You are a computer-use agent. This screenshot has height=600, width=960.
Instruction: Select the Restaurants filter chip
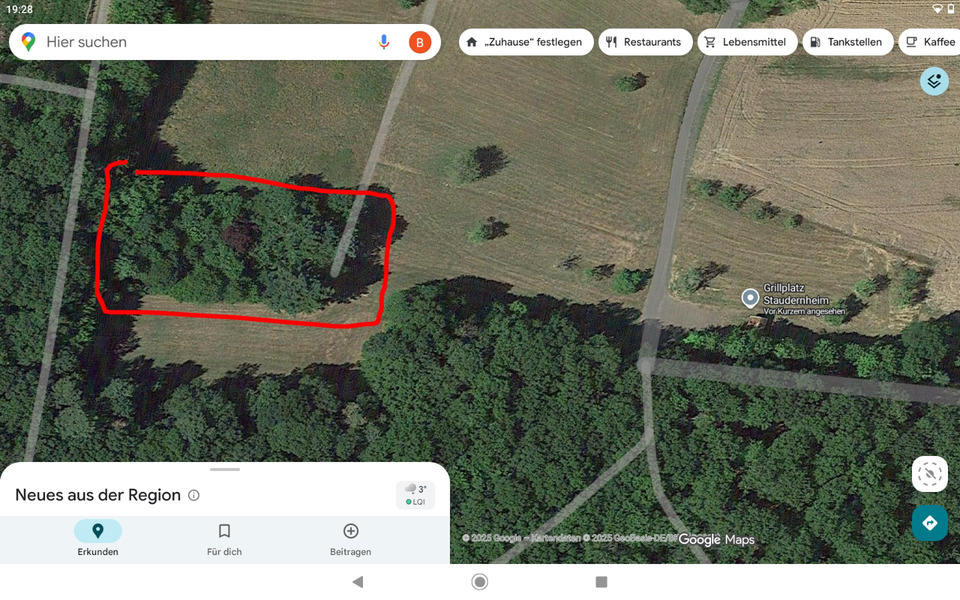click(x=645, y=42)
